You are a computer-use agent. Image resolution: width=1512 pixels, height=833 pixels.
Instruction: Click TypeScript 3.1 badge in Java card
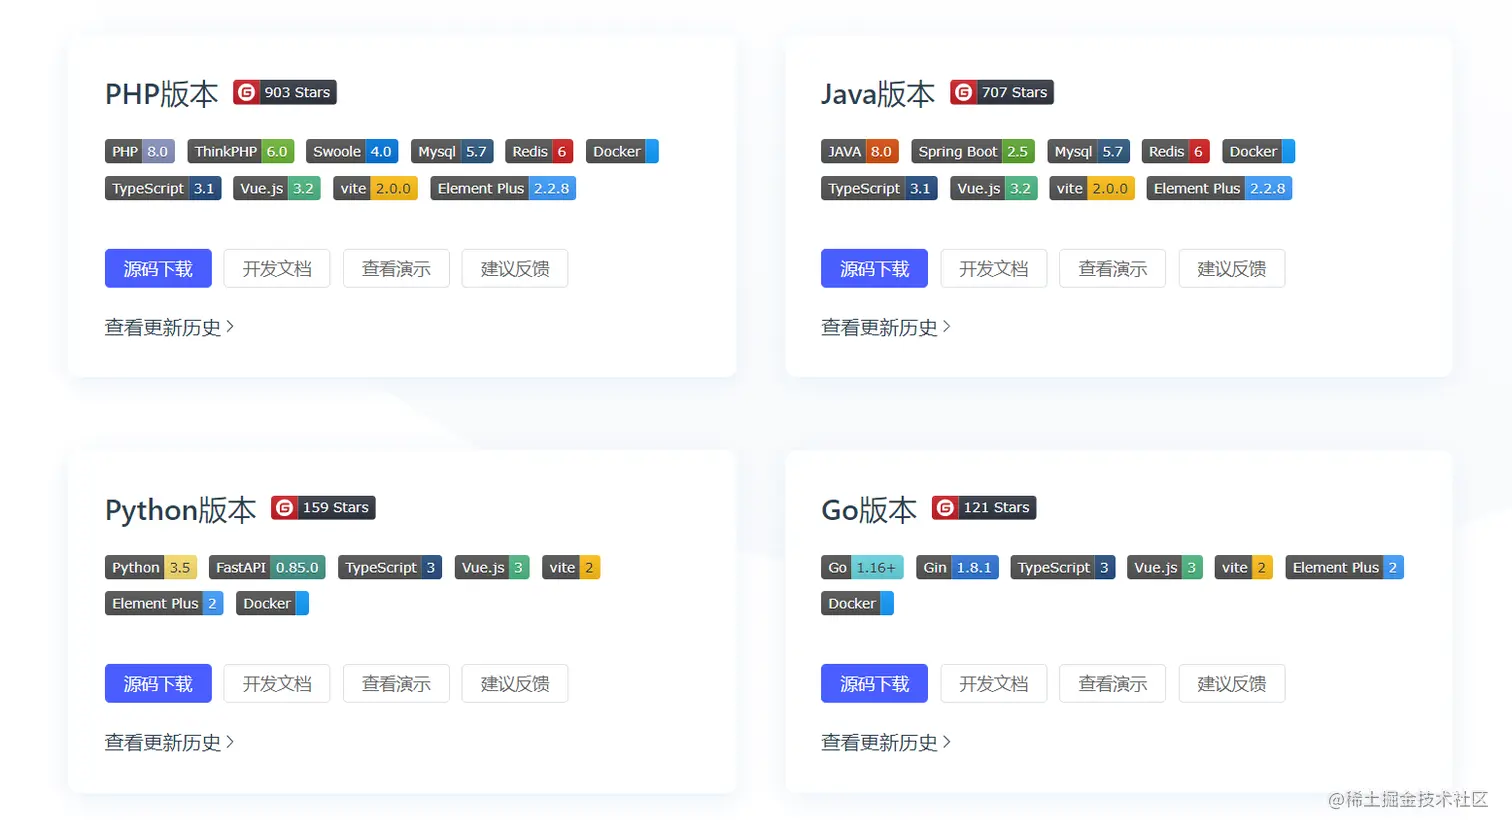879,188
